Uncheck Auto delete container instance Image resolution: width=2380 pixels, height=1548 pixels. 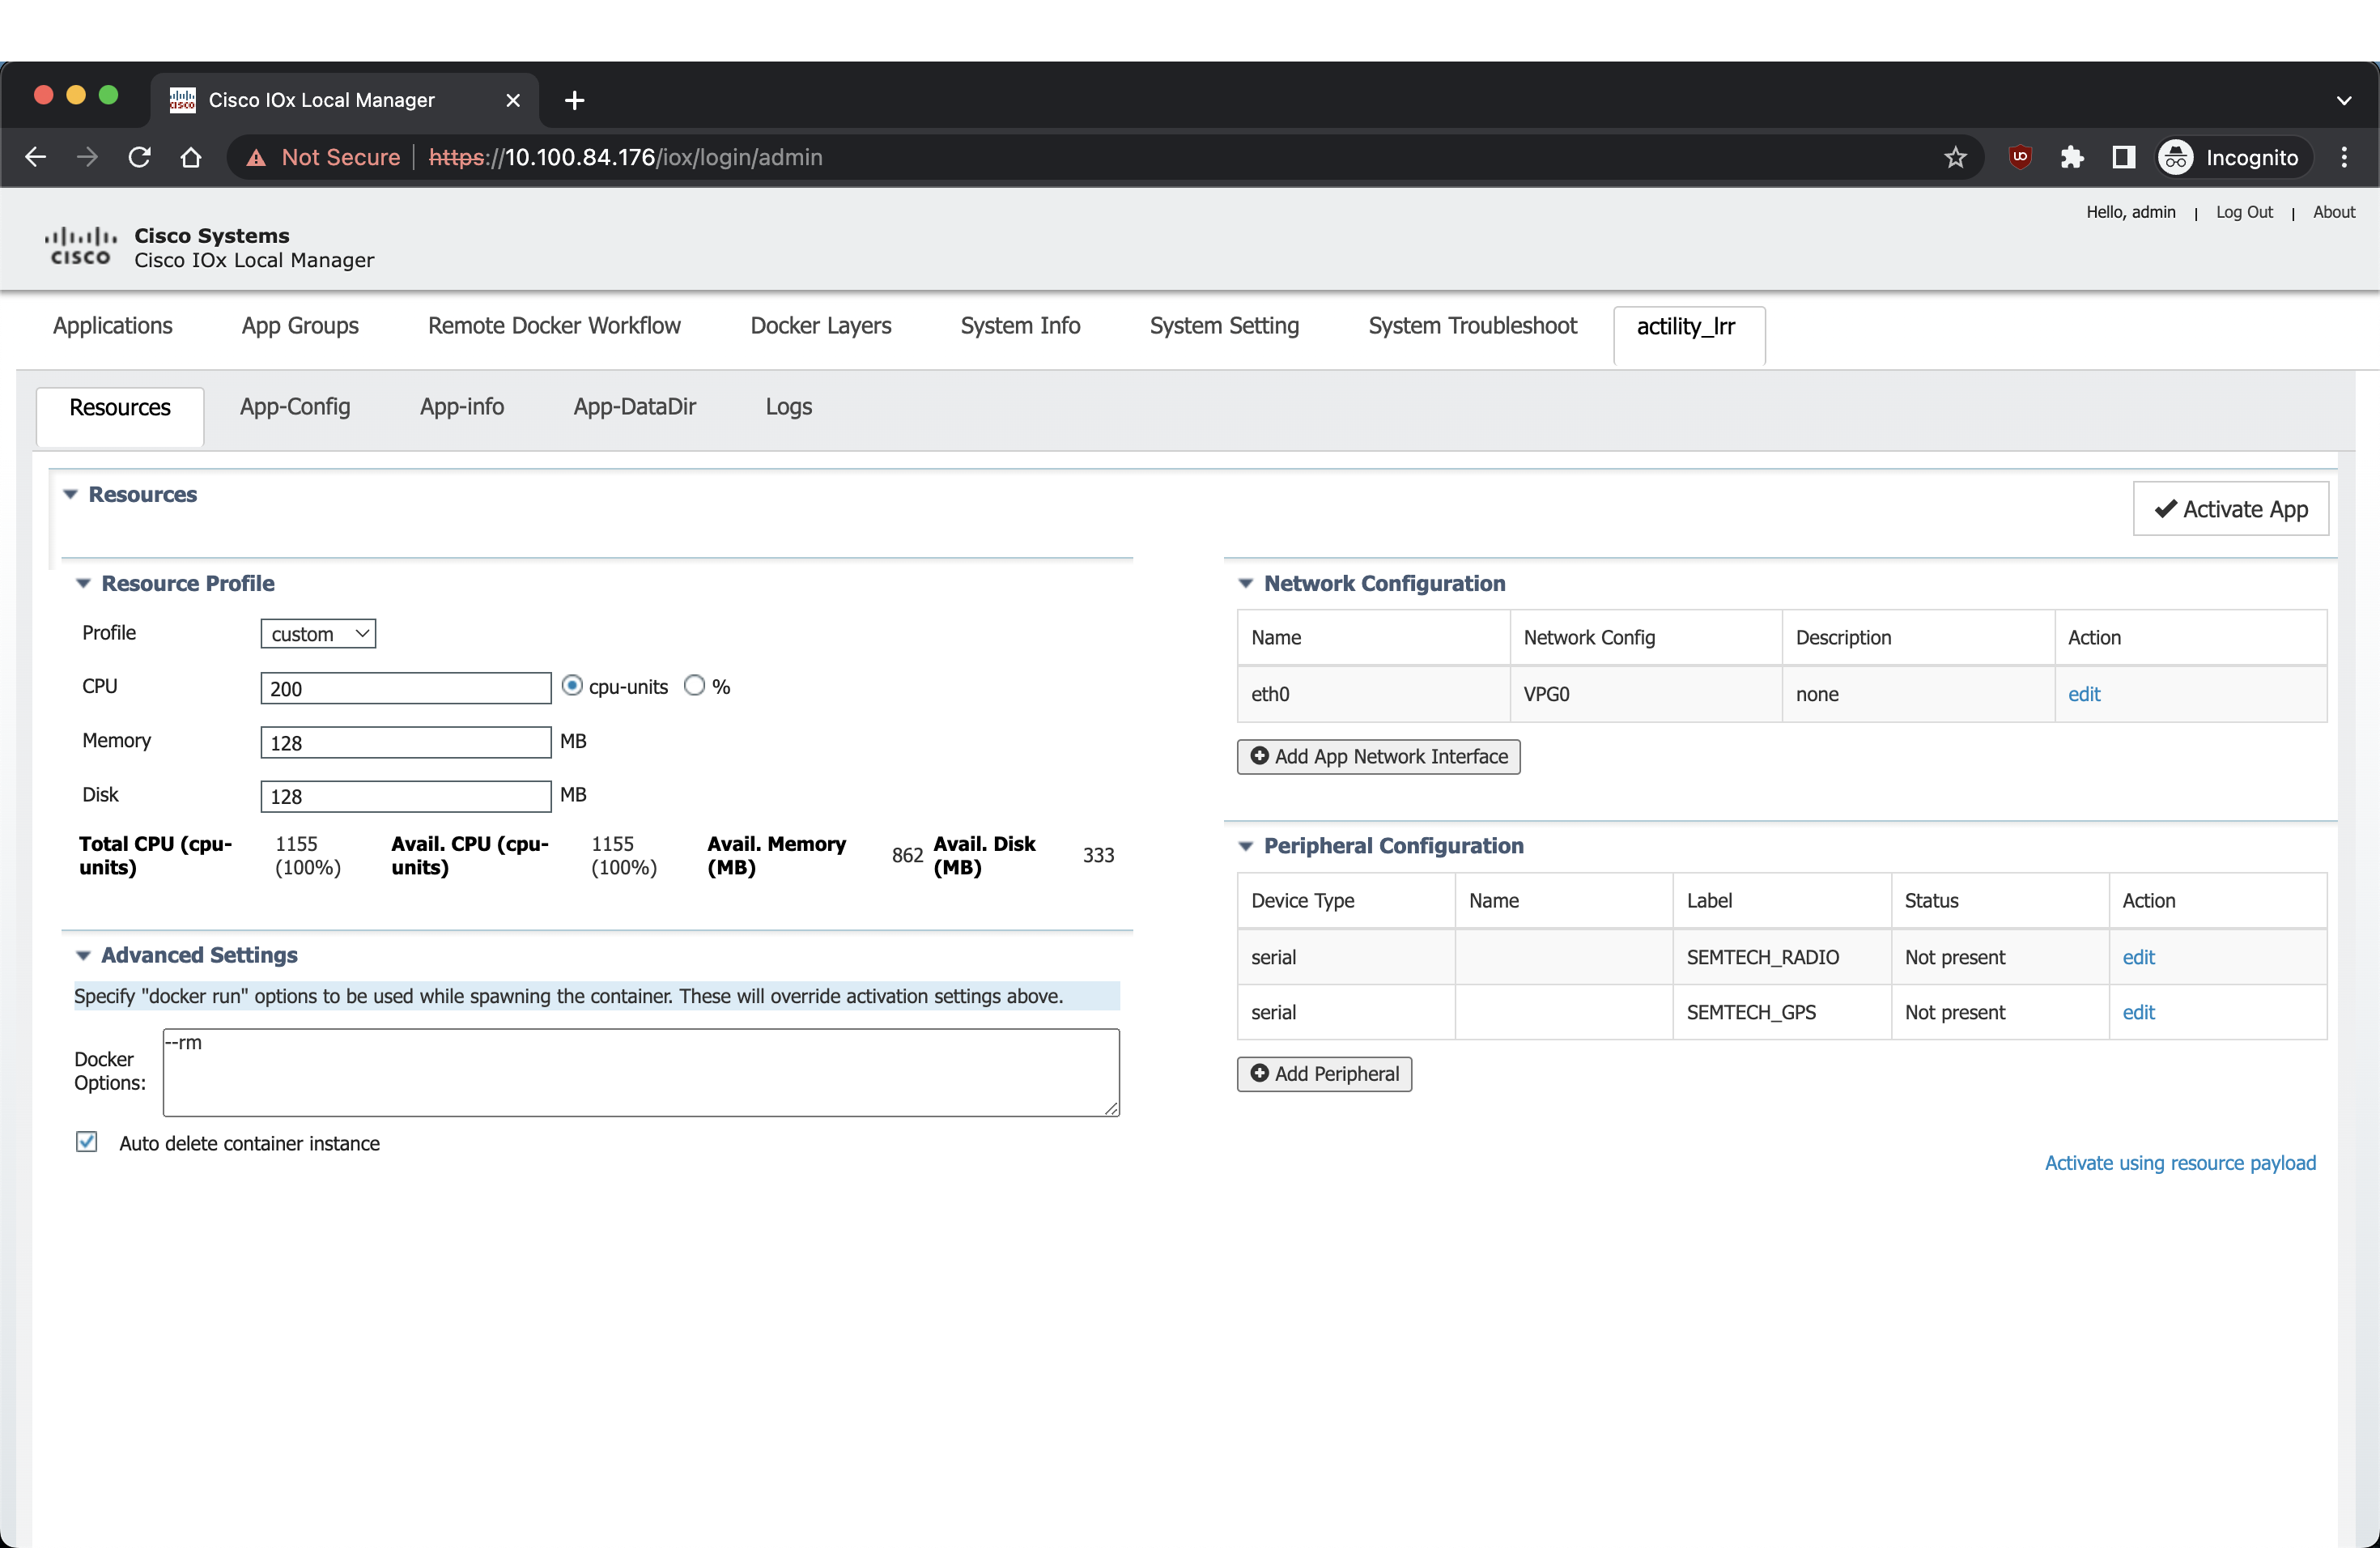[x=87, y=1142]
